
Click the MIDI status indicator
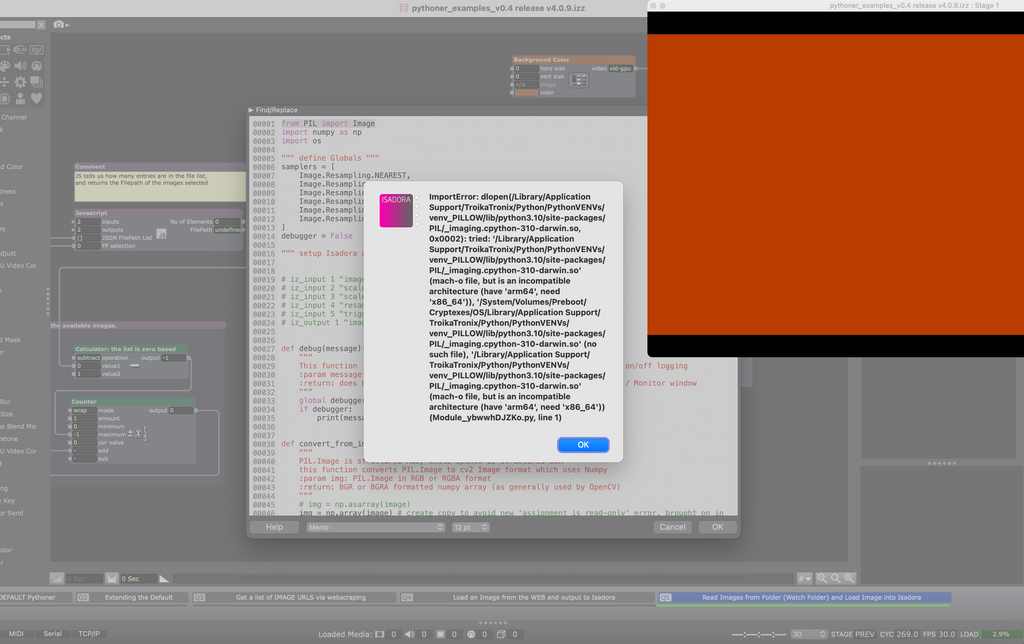tap(16, 634)
